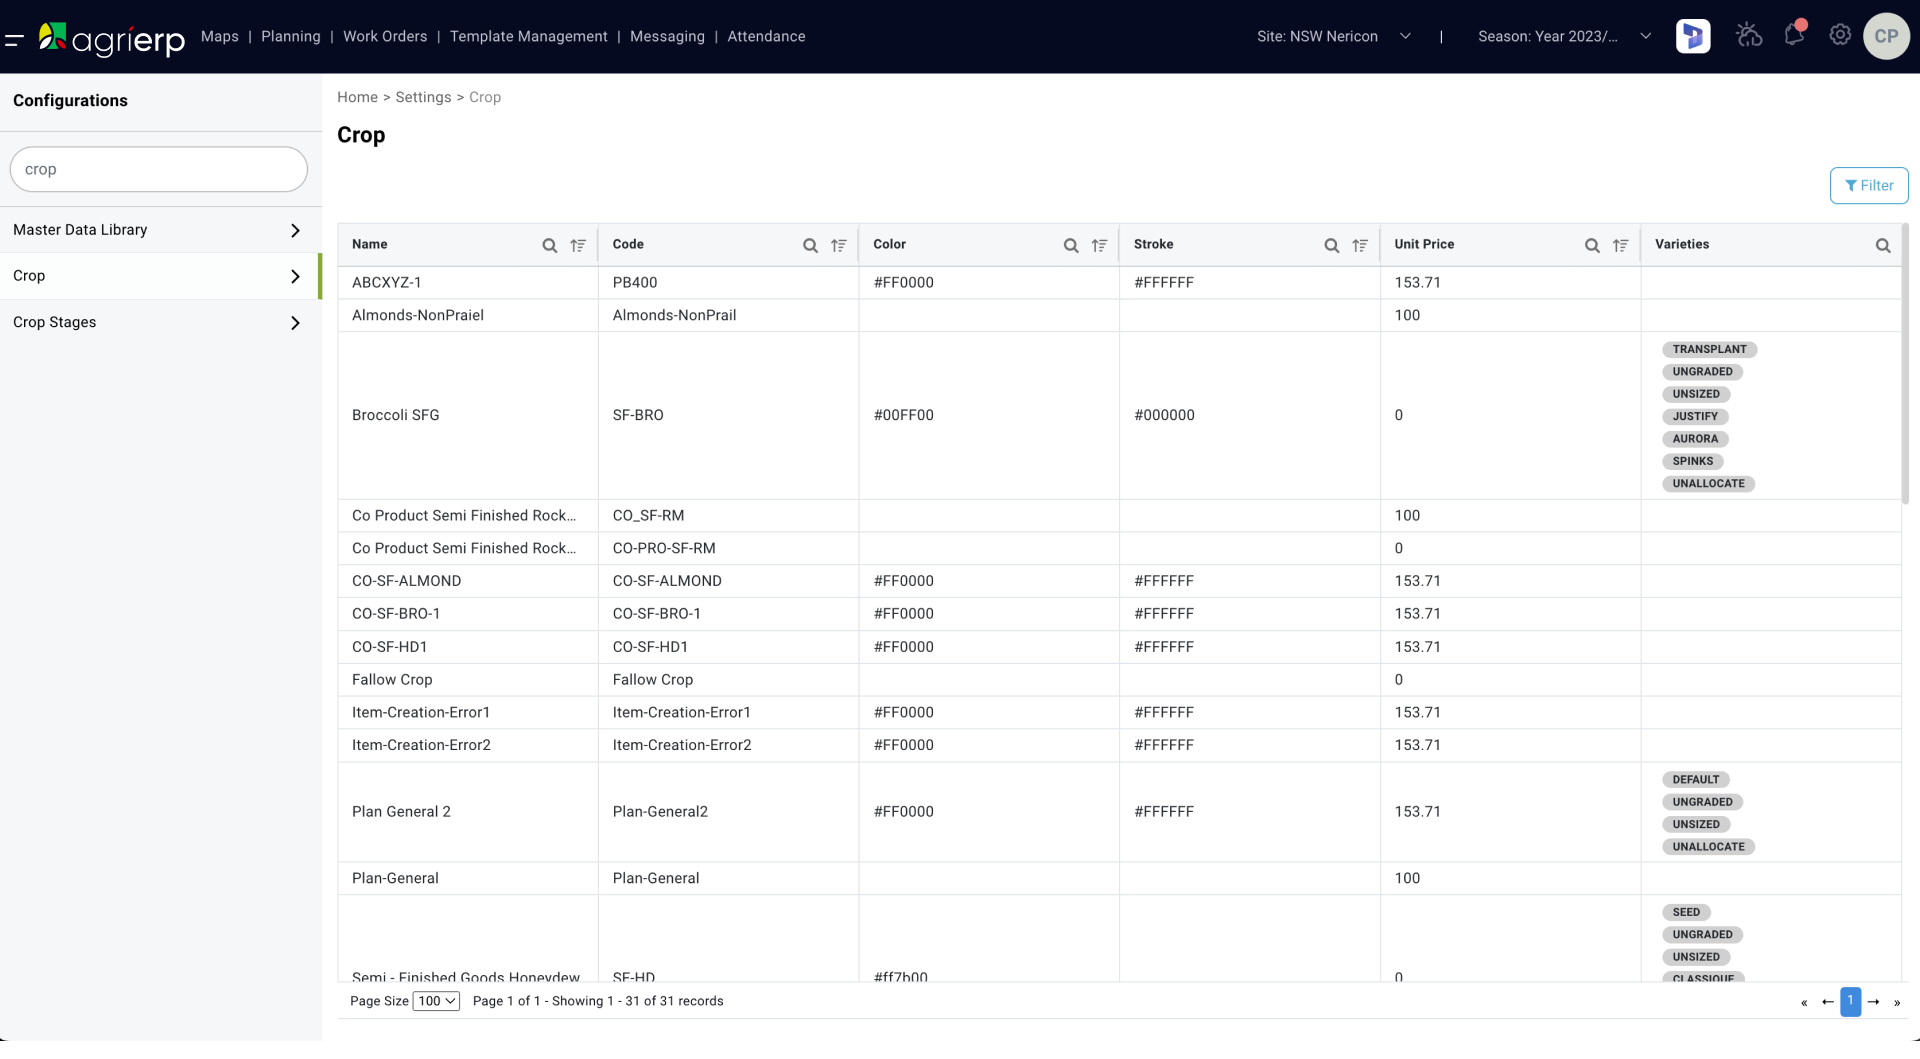Open the notifications bell icon
1920x1059 pixels.
click(1794, 35)
